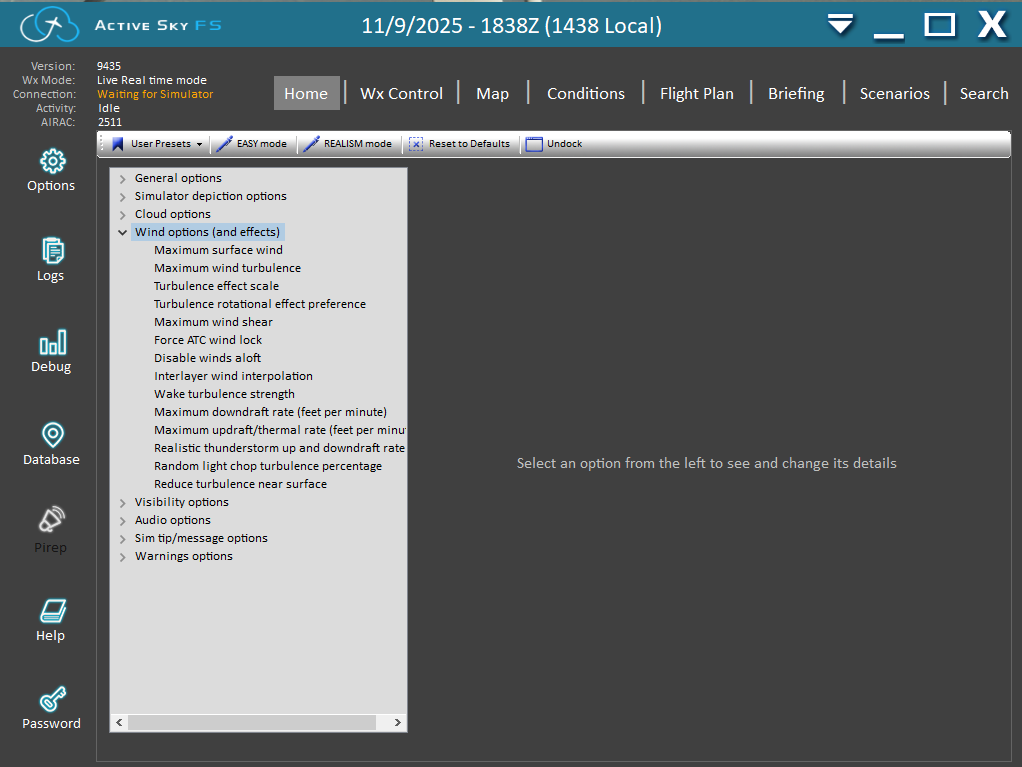Expand the Visibility options tree node
1022x767 pixels.
(122, 502)
